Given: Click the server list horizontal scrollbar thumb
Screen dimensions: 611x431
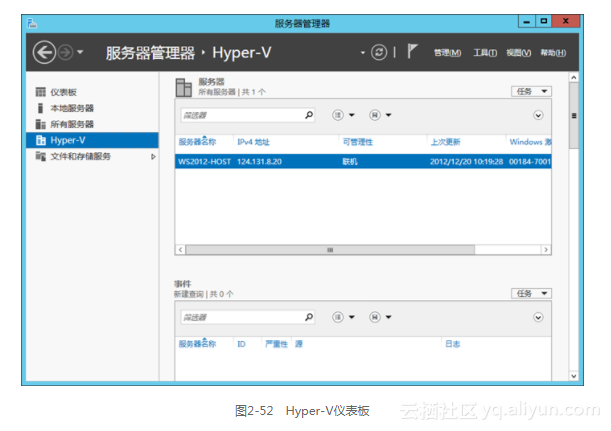Looking at the screenshot, I should point(330,250).
